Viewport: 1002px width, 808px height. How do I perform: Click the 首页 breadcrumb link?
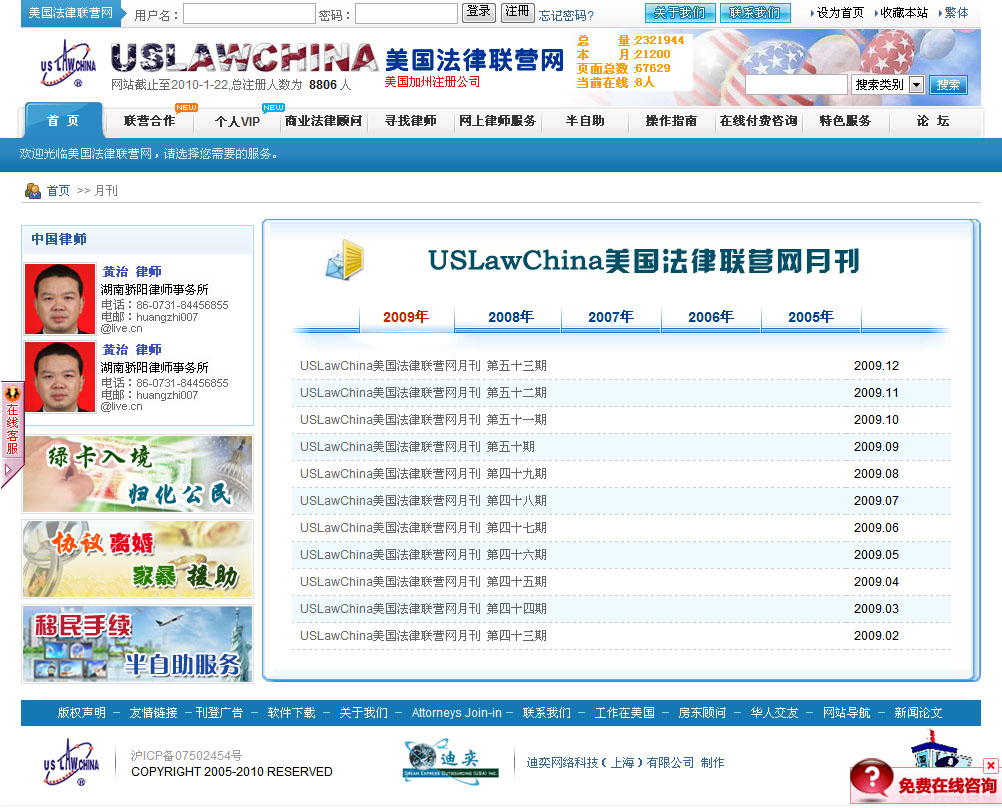[x=58, y=190]
